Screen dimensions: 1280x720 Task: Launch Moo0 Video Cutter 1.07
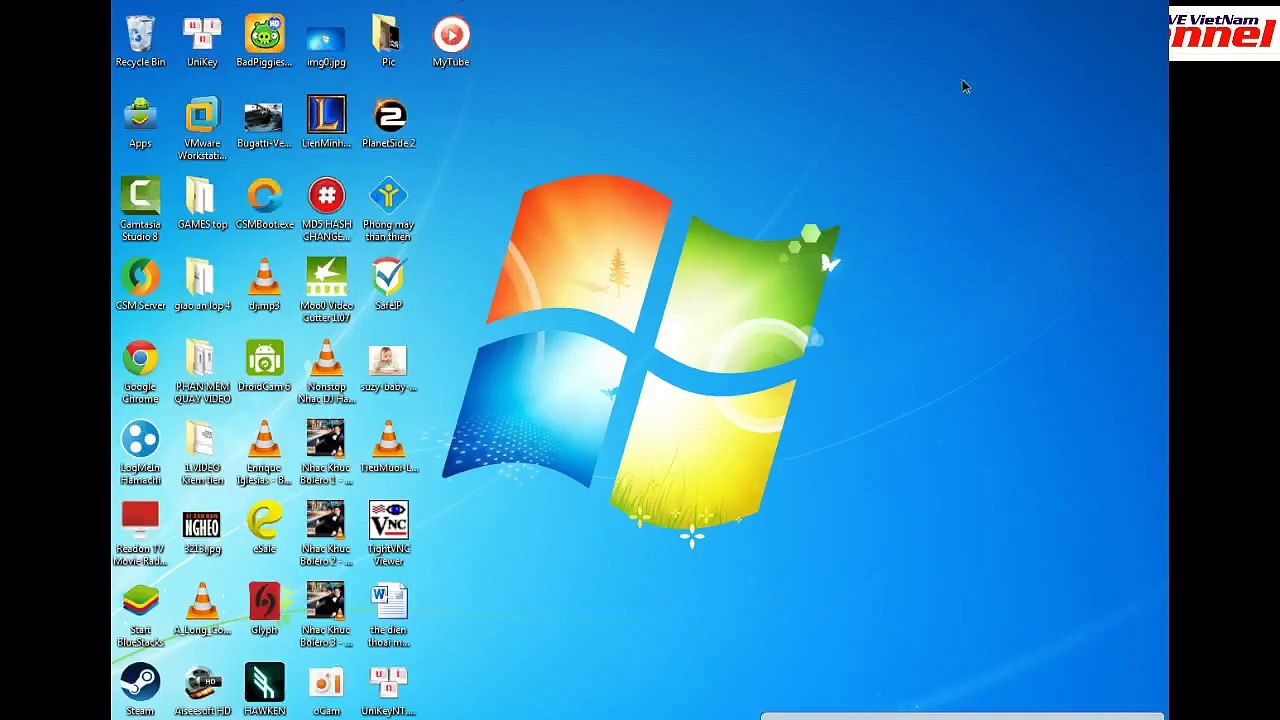(326, 290)
